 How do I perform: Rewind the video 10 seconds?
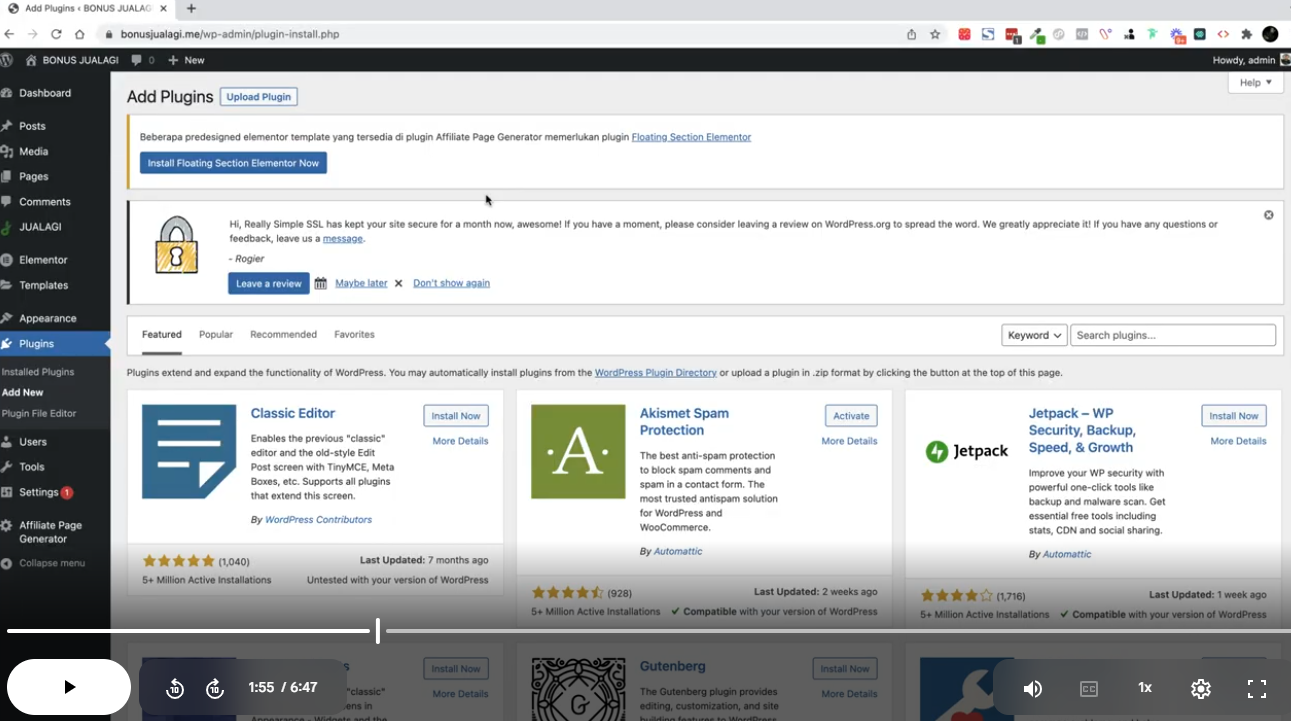[x=175, y=688]
